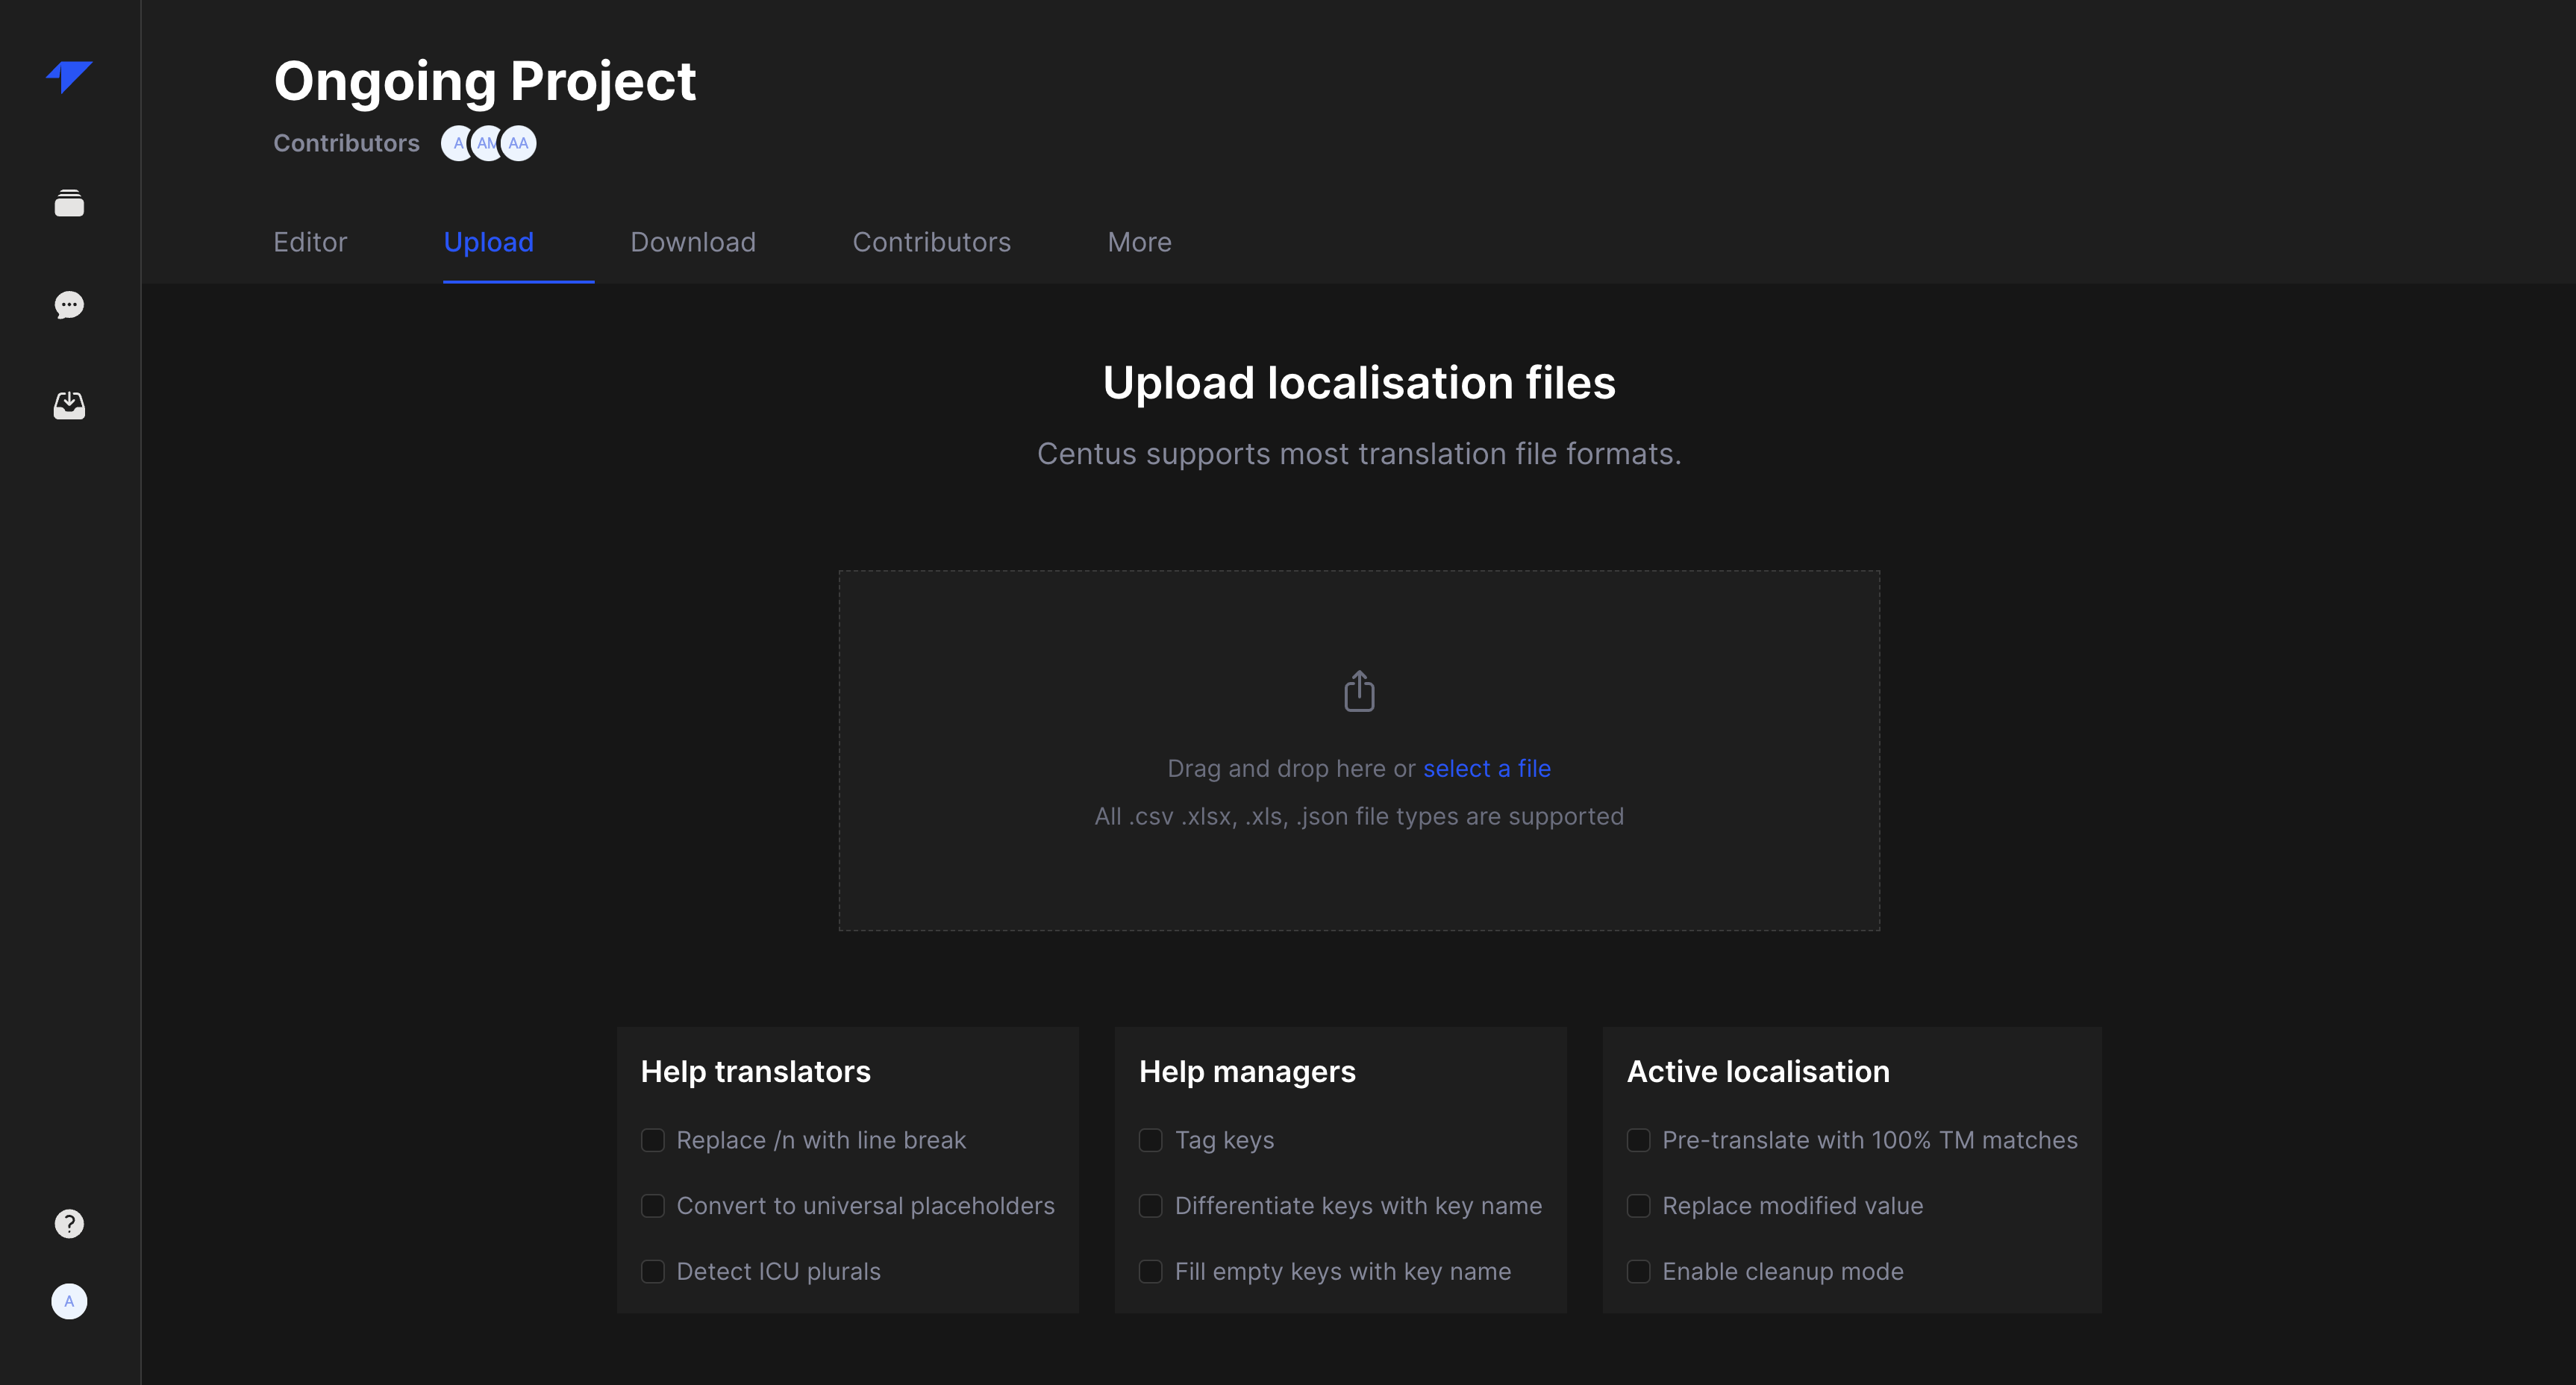This screenshot has width=2576, height=1385.
Task: Click the Contributors label under project title
Action: pyautogui.click(x=346, y=143)
